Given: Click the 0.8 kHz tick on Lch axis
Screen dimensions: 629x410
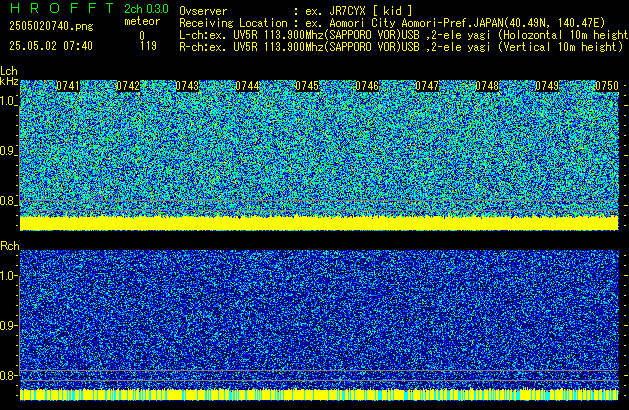Looking at the screenshot, I should [x=8, y=201].
